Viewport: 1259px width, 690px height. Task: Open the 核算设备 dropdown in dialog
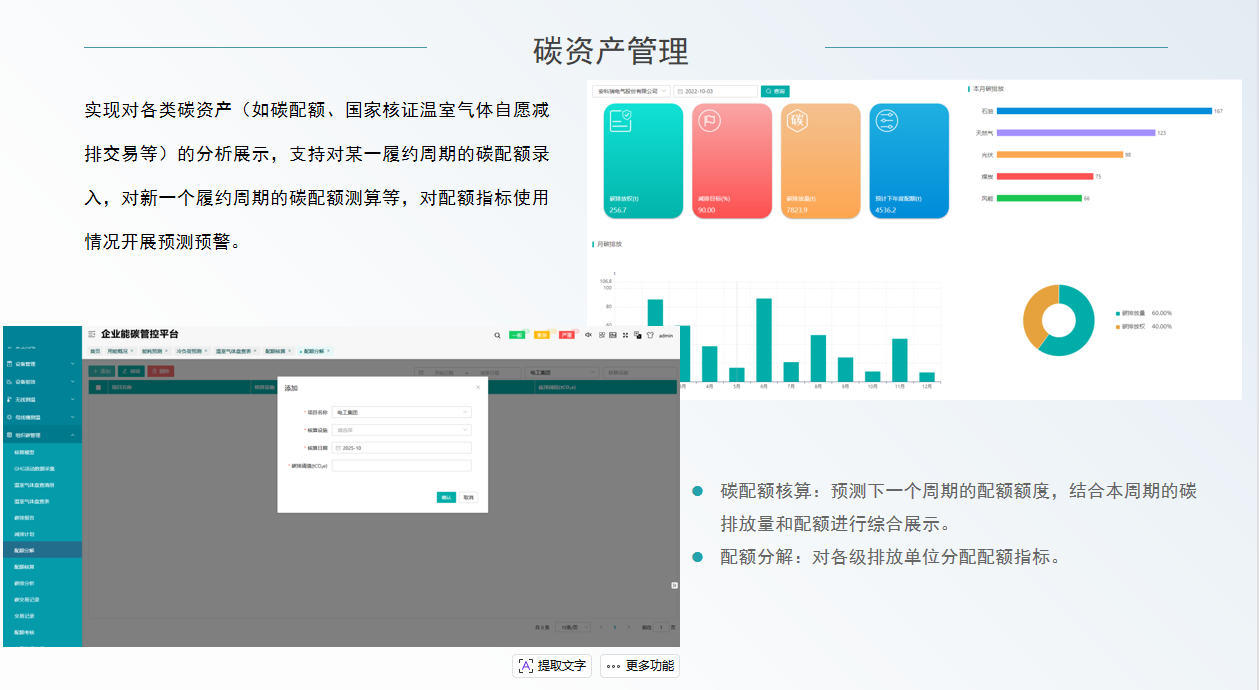(401, 430)
